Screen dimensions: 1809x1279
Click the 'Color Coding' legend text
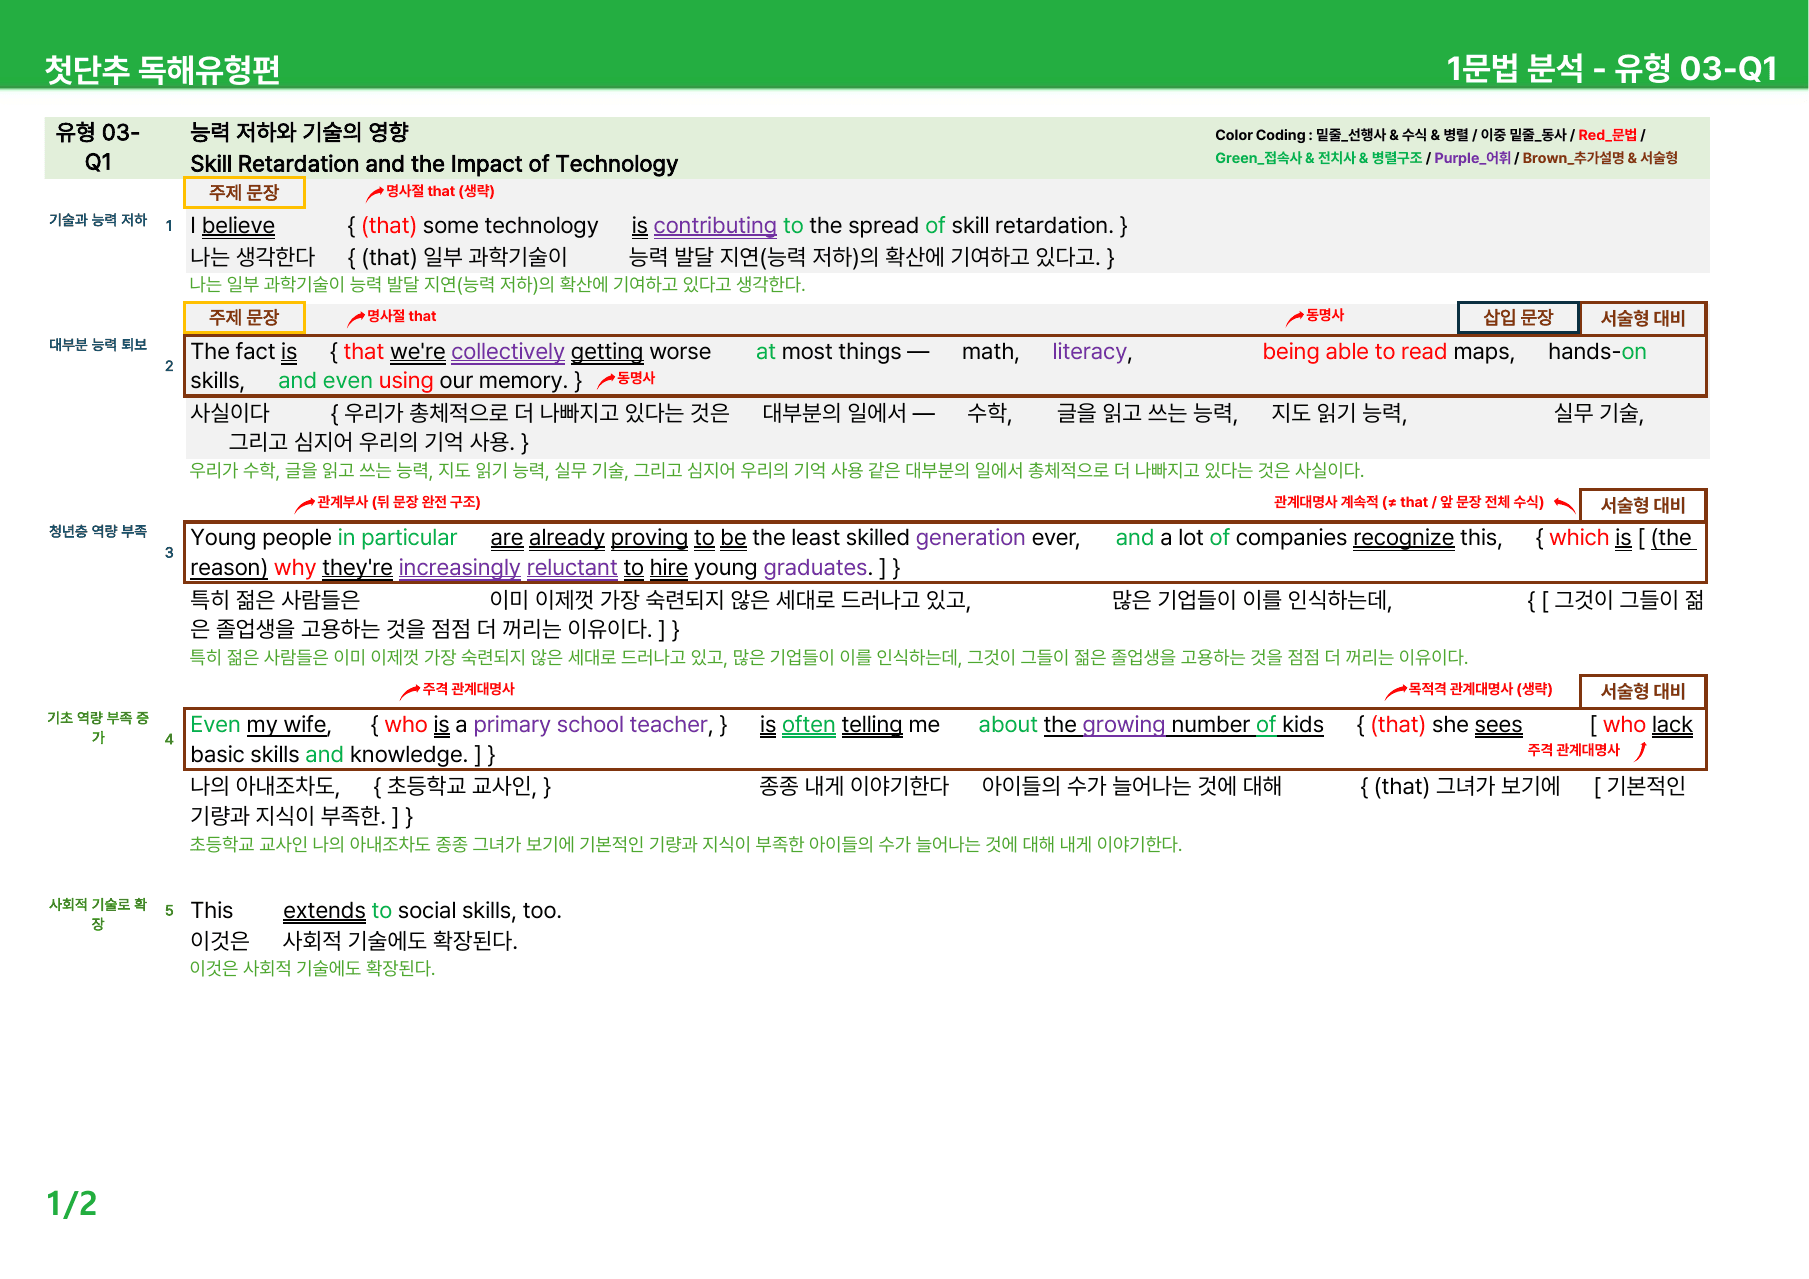click(x=1446, y=146)
